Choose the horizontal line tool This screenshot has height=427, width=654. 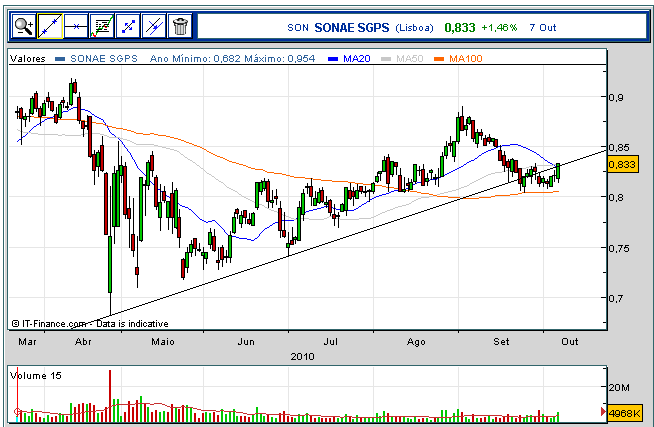76,27
